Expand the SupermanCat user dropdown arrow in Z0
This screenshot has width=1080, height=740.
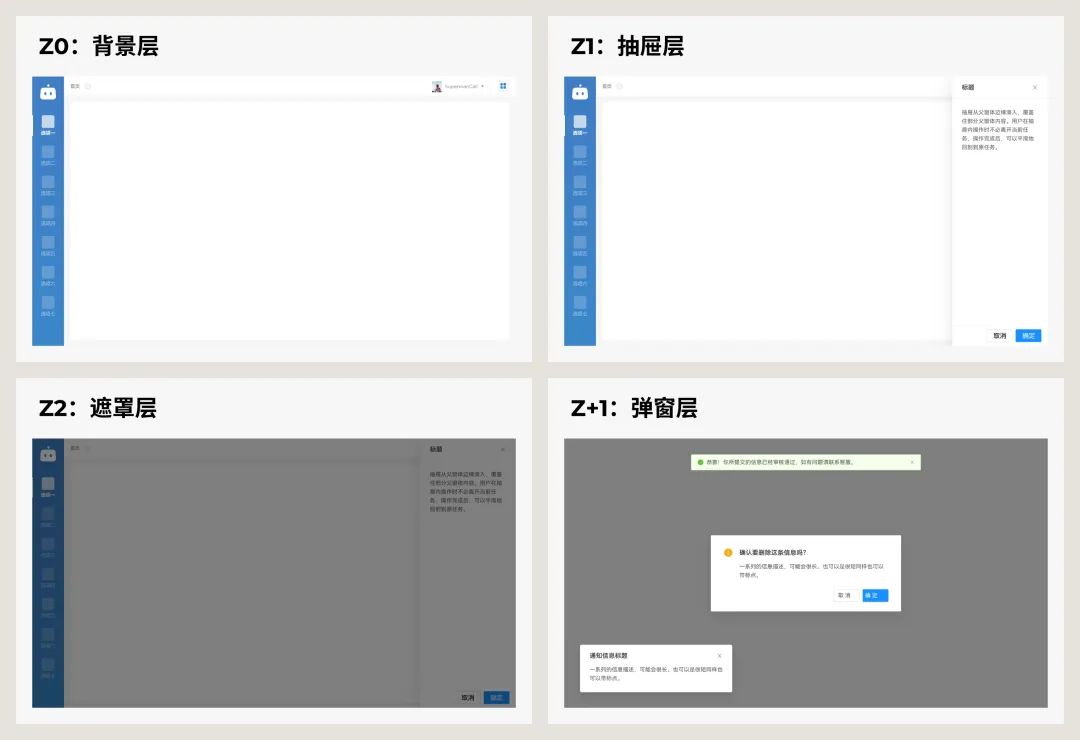pyautogui.click(x=482, y=86)
